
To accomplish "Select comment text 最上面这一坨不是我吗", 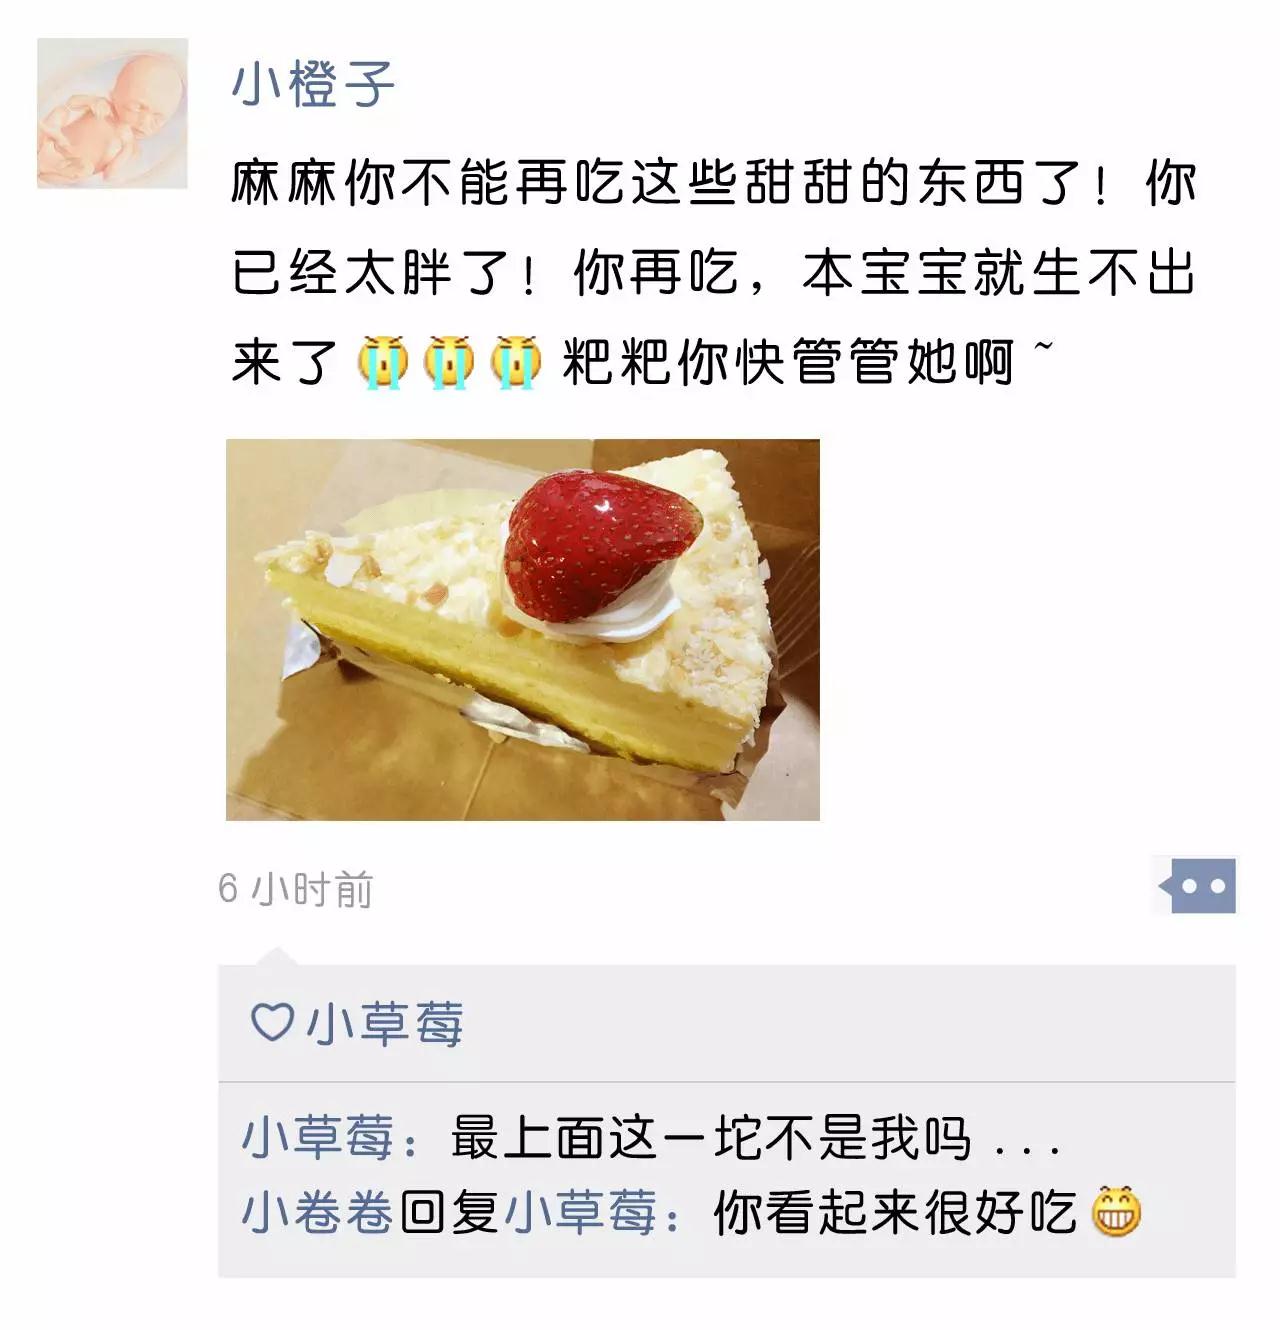I will (x=711, y=1138).
